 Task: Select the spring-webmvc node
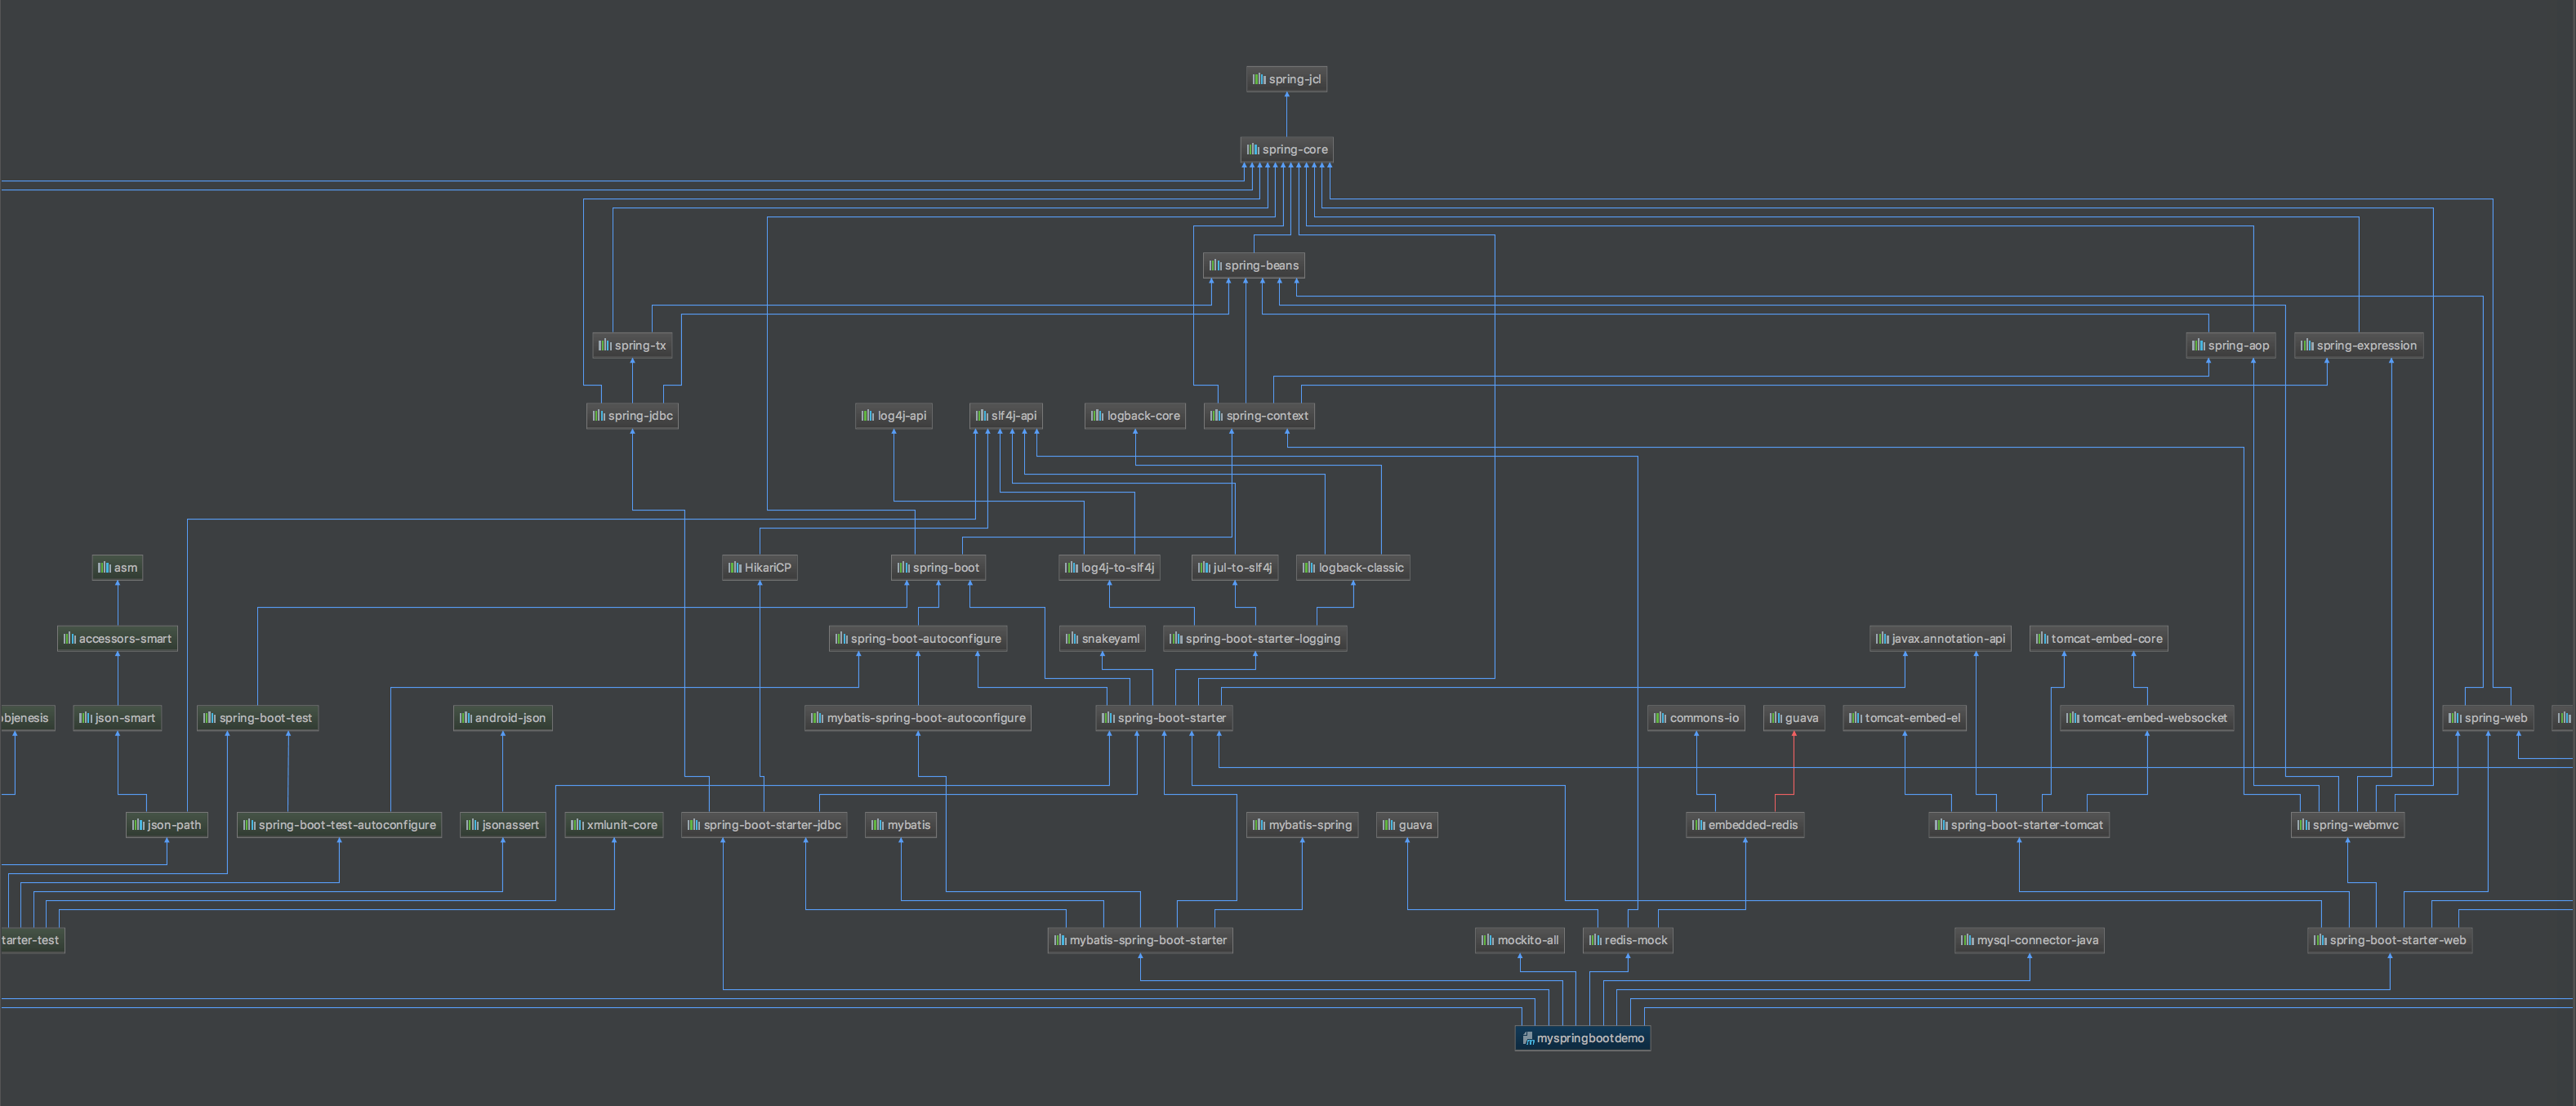pos(2347,825)
